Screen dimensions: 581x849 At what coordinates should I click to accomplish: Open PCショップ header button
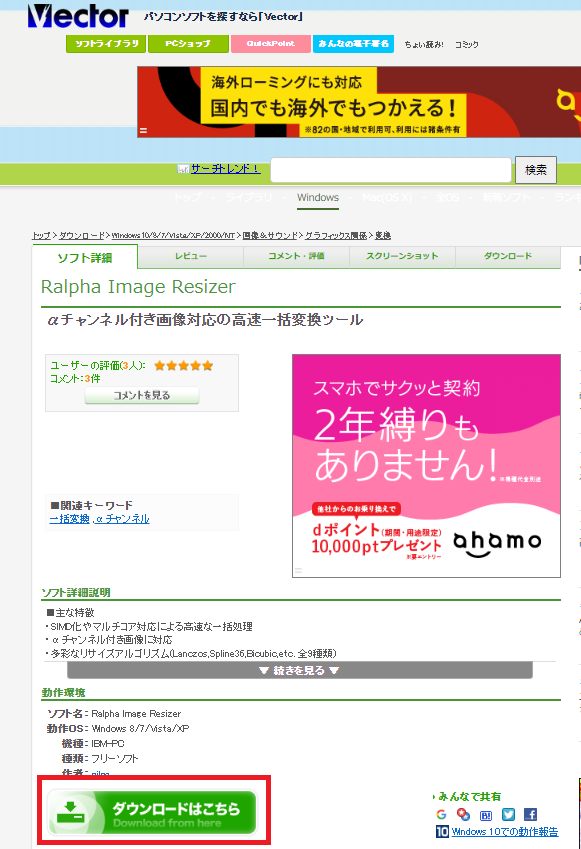(x=188, y=44)
